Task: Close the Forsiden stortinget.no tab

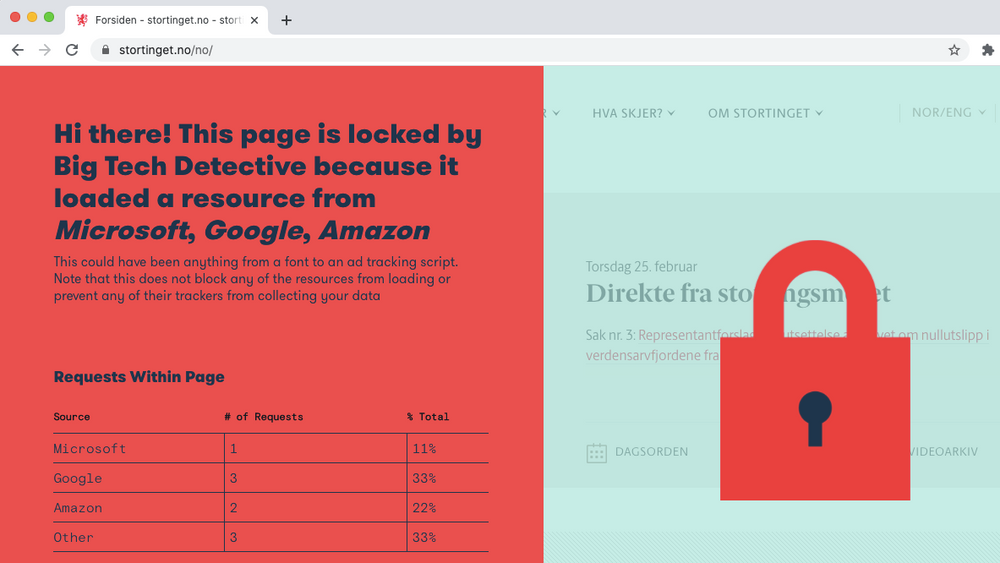Action: [x=254, y=20]
